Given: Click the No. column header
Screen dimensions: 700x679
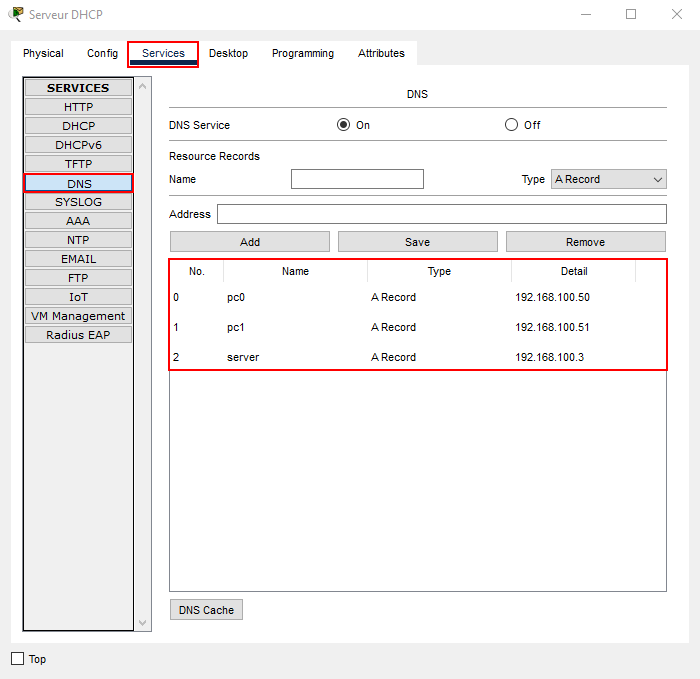Looking at the screenshot, I should point(196,271).
